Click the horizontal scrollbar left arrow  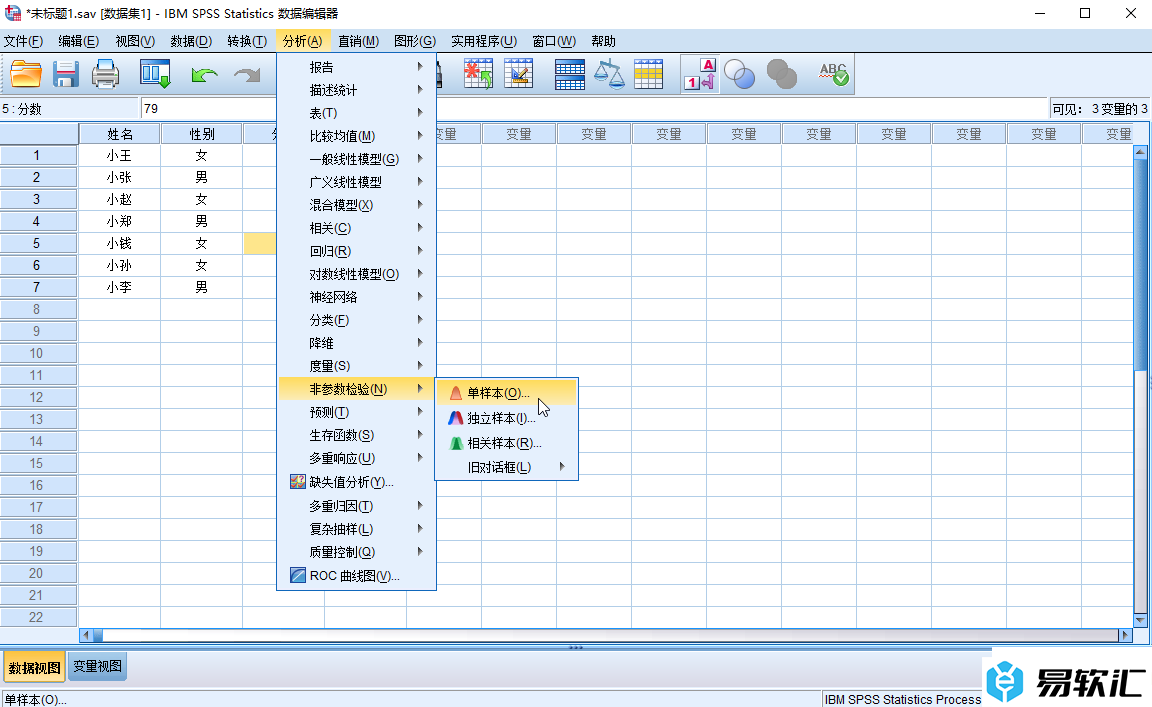[x=86, y=635]
